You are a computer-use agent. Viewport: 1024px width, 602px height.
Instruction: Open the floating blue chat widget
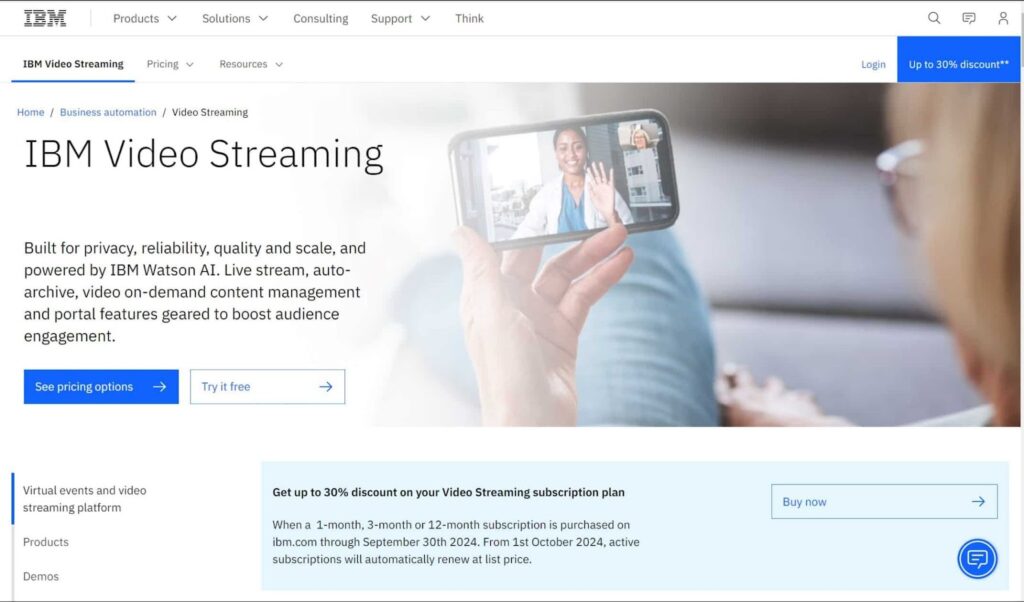pyautogui.click(x=977, y=558)
